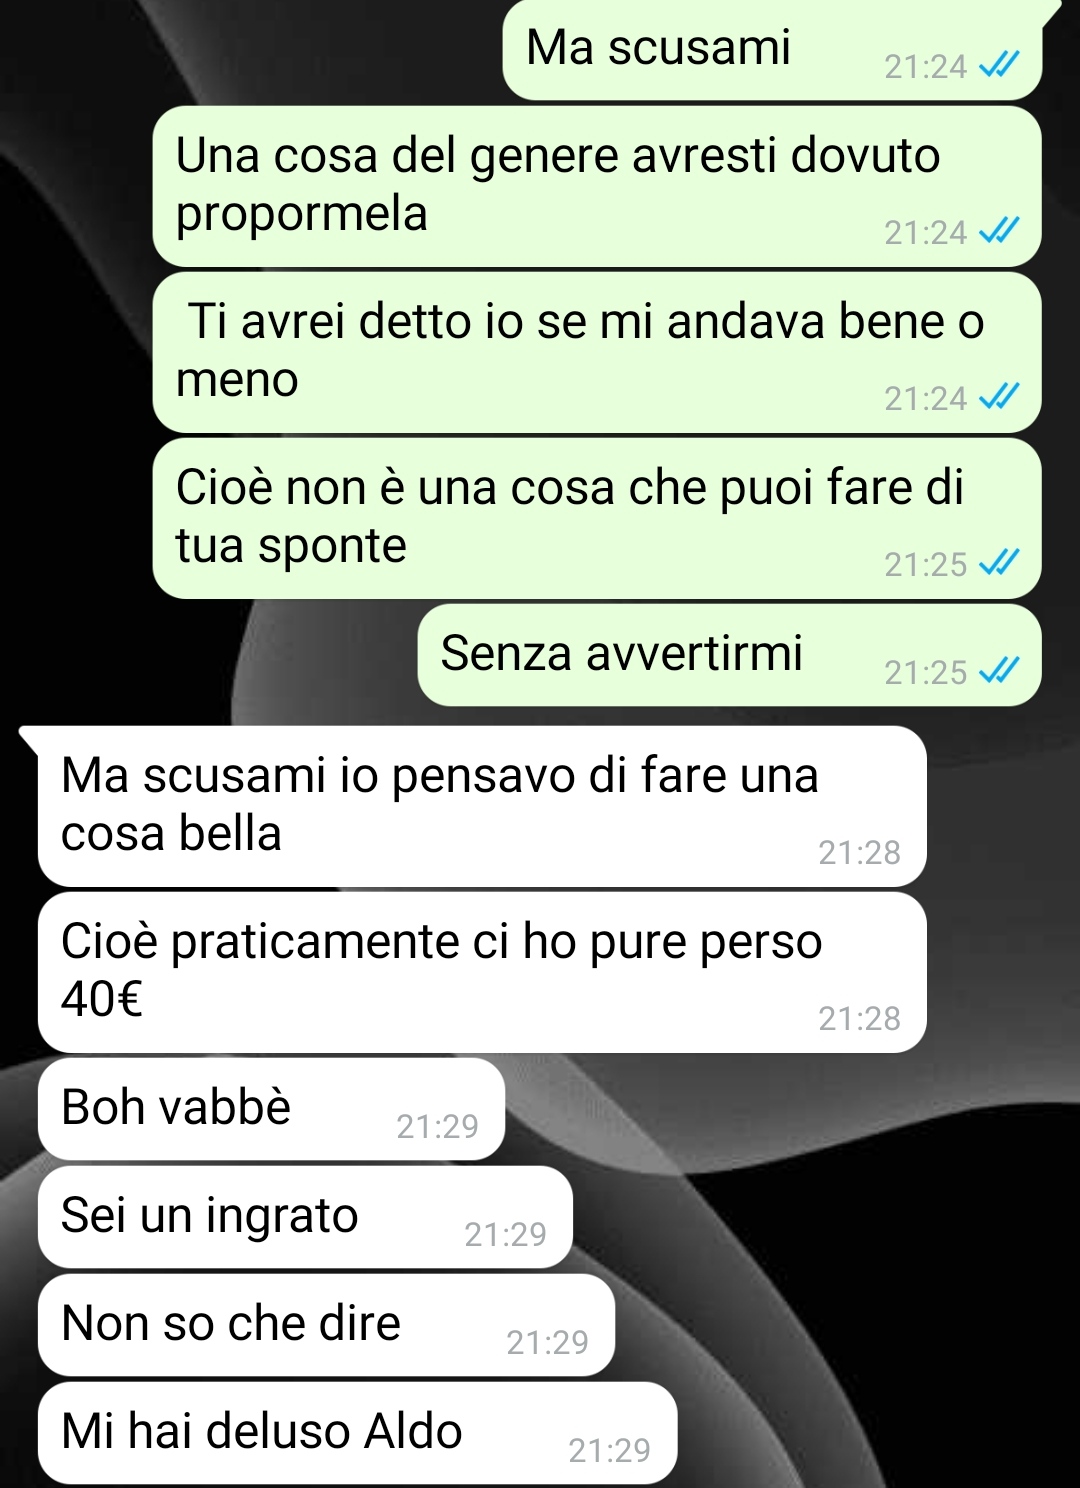Select the "Mi hai deluso Aldo" message bubble
1080x1488 pixels.
357,1433
